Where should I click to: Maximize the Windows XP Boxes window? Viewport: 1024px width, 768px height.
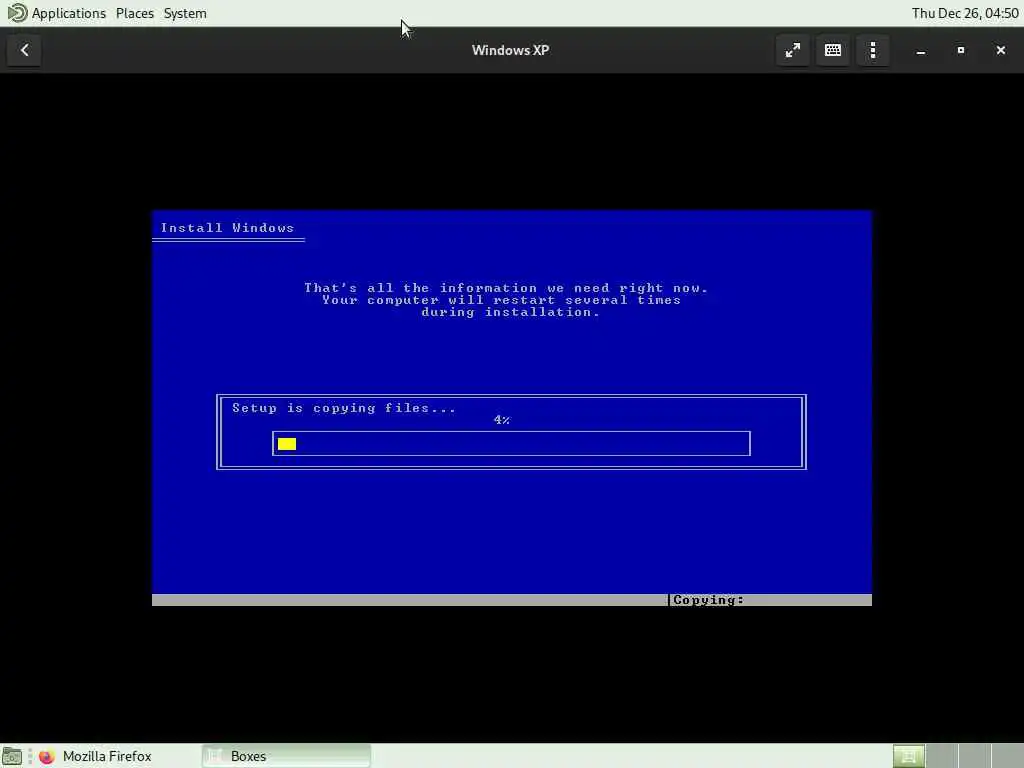tap(961, 50)
